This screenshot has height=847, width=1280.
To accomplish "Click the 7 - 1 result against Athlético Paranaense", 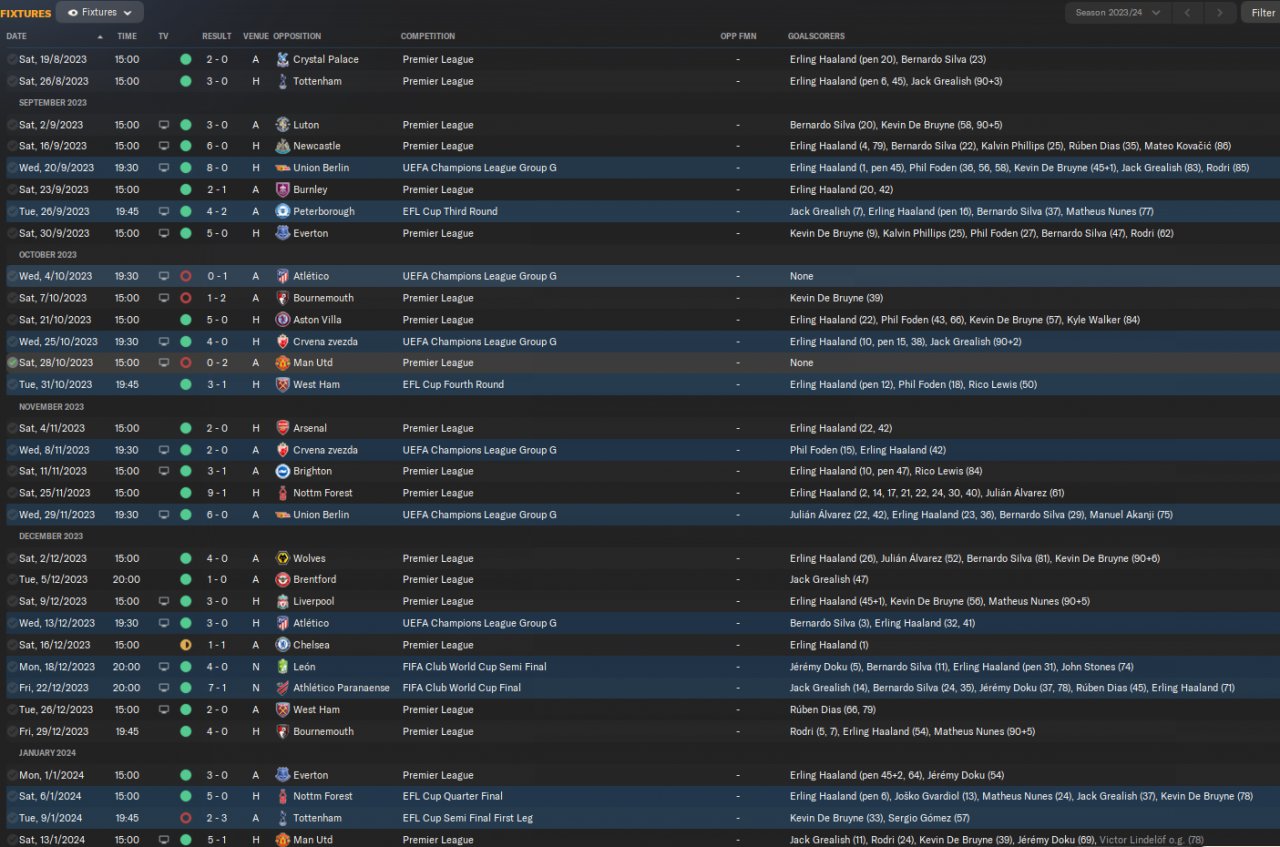I will coord(217,688).
